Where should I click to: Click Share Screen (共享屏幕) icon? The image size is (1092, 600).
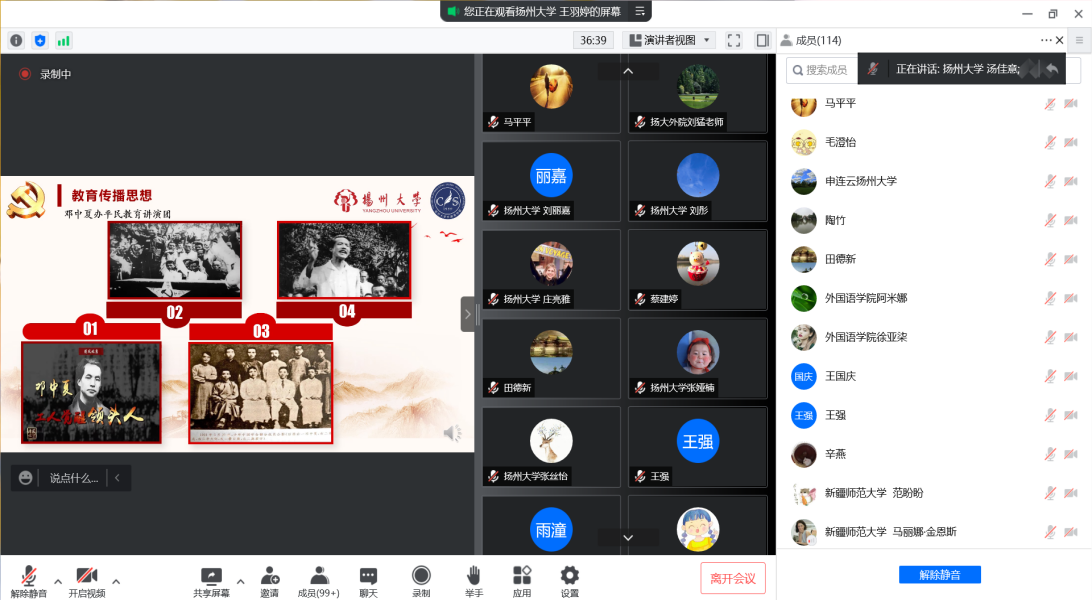[x=210, y=576]
